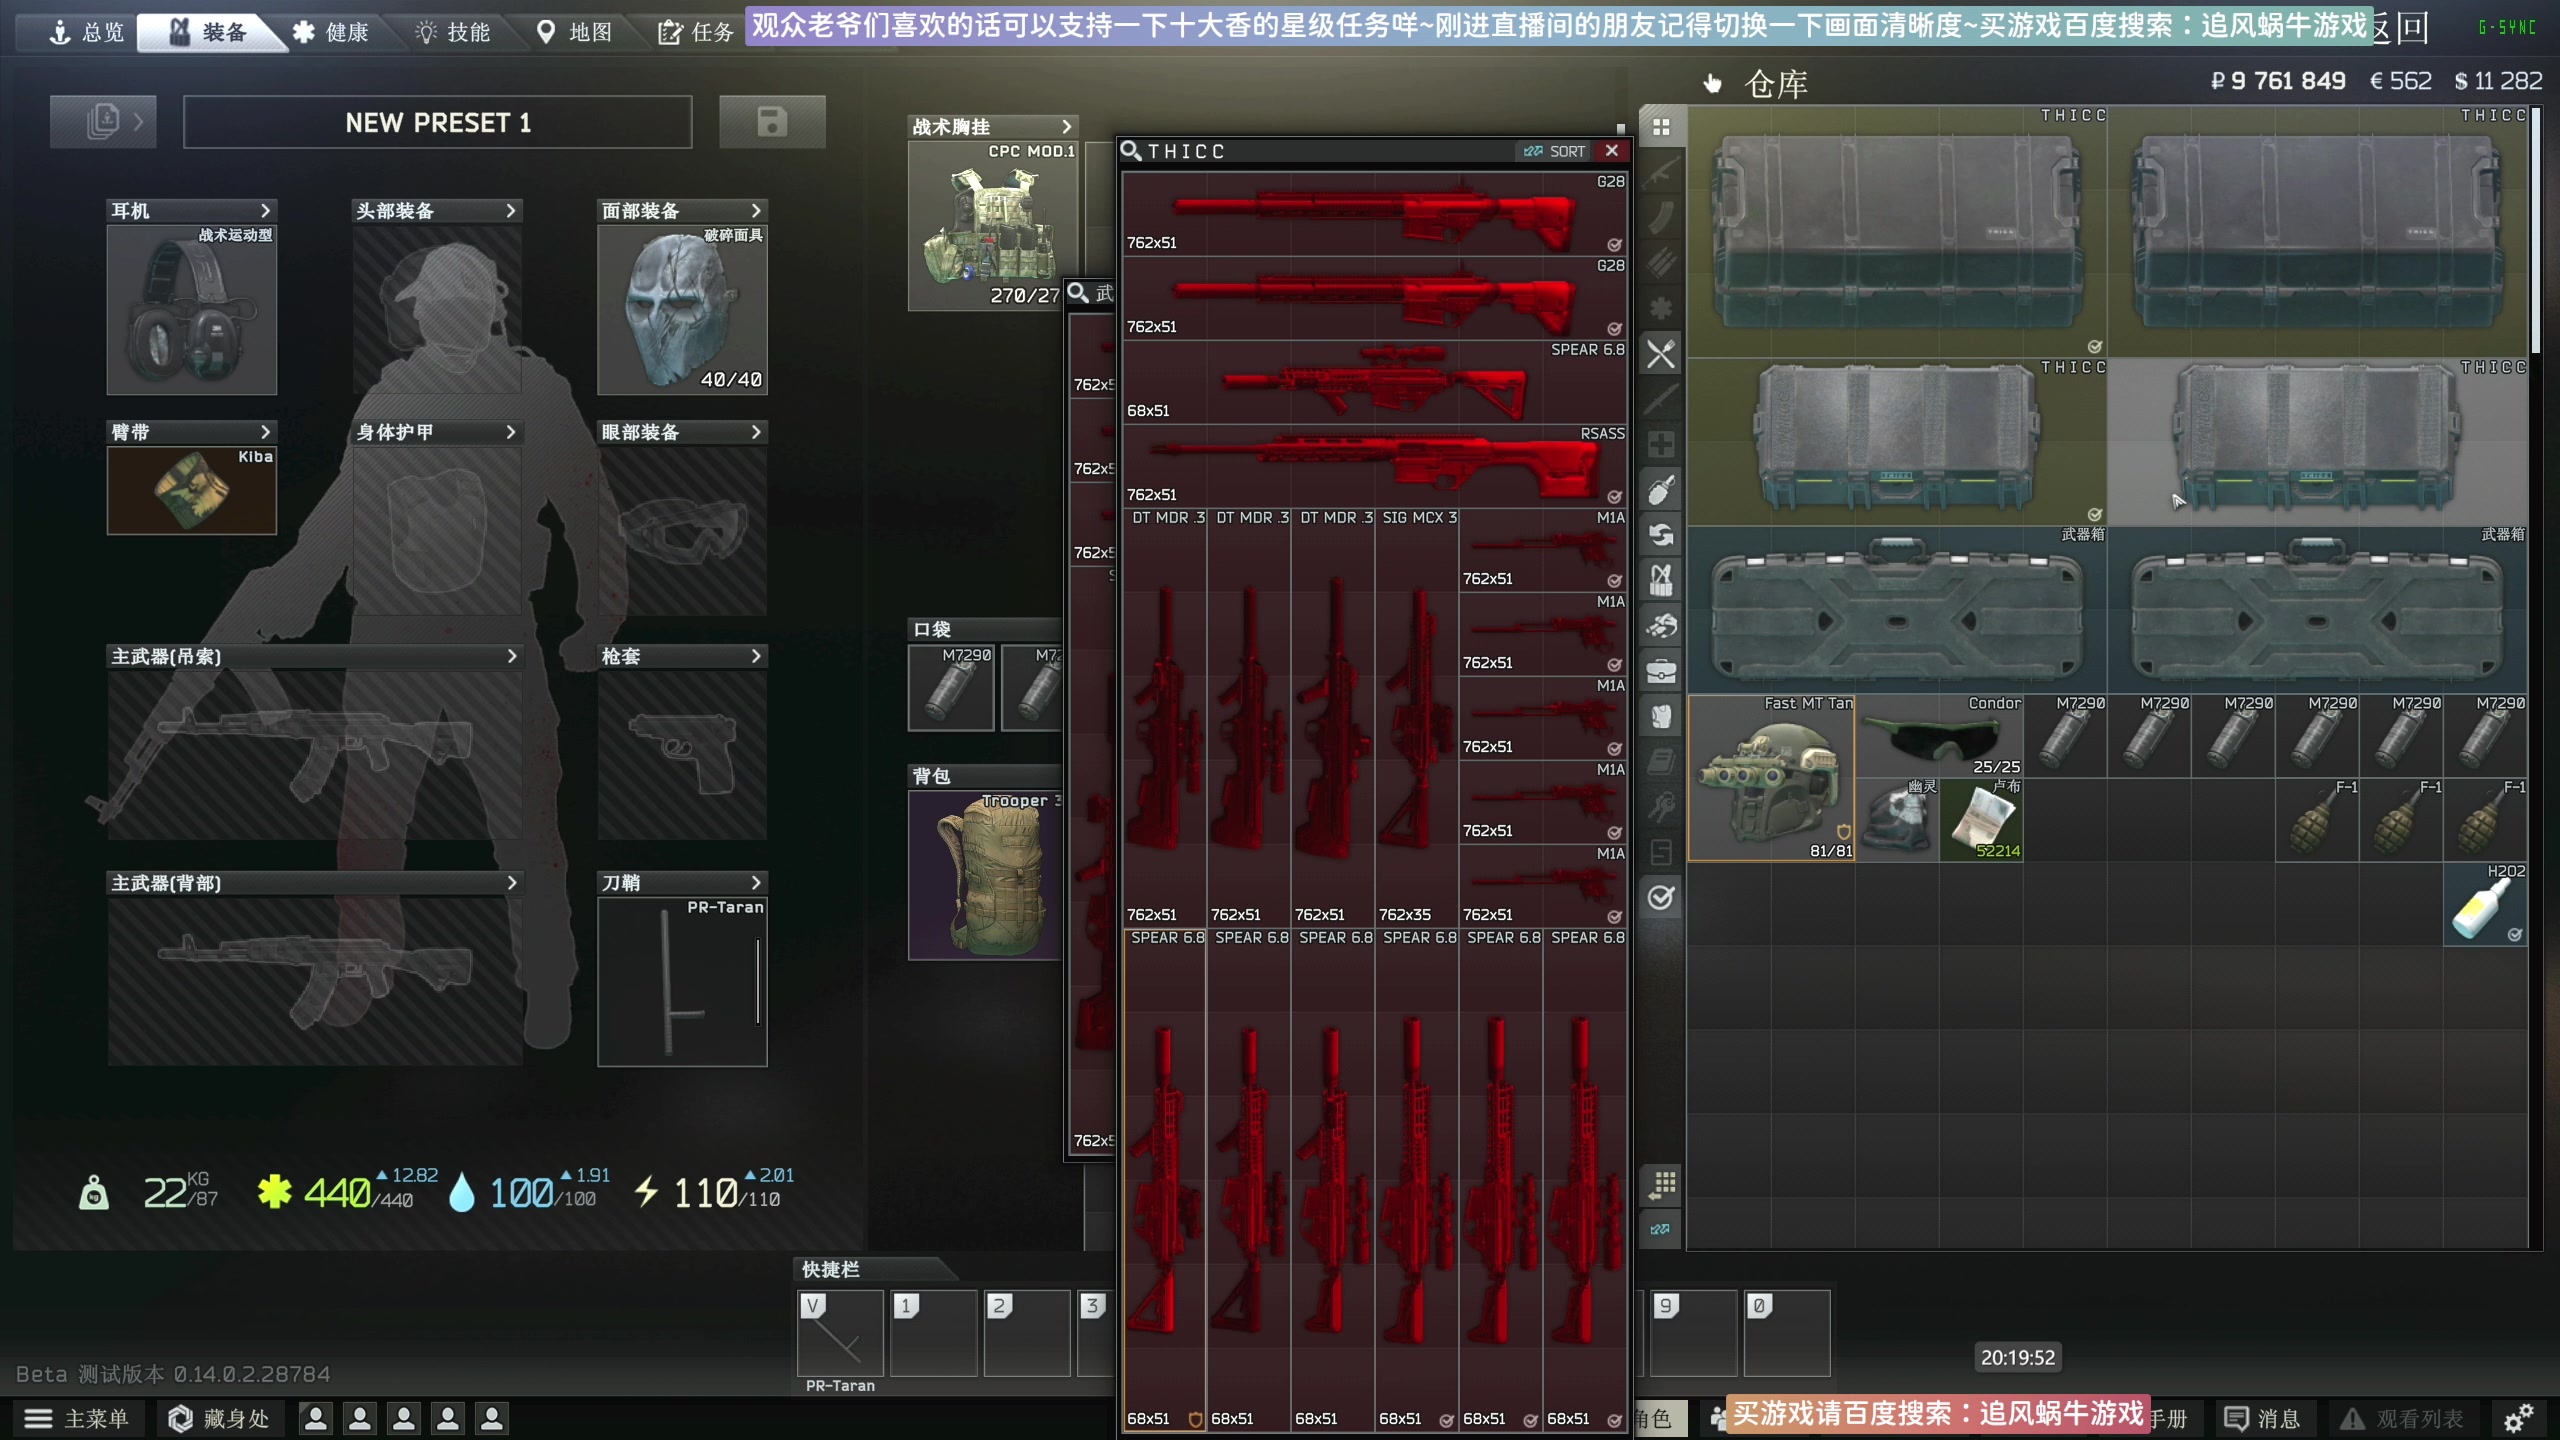Screen dimensions: 2560x1440
Task: Select the keys filter icon
Action: point(1661,807)
